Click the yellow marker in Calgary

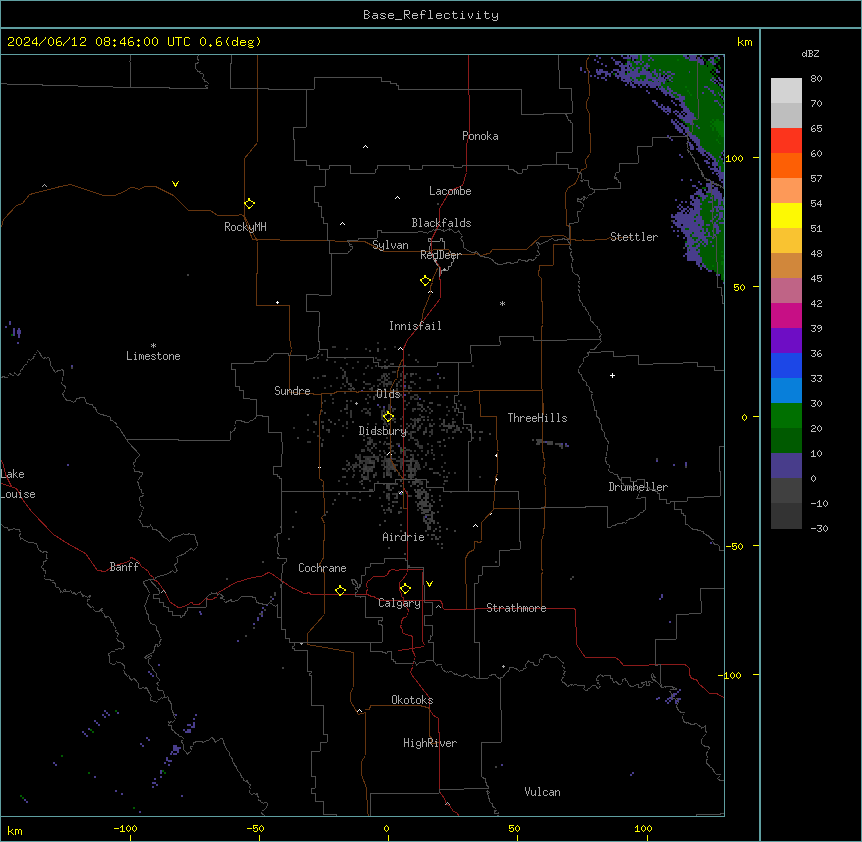(405, 589)
